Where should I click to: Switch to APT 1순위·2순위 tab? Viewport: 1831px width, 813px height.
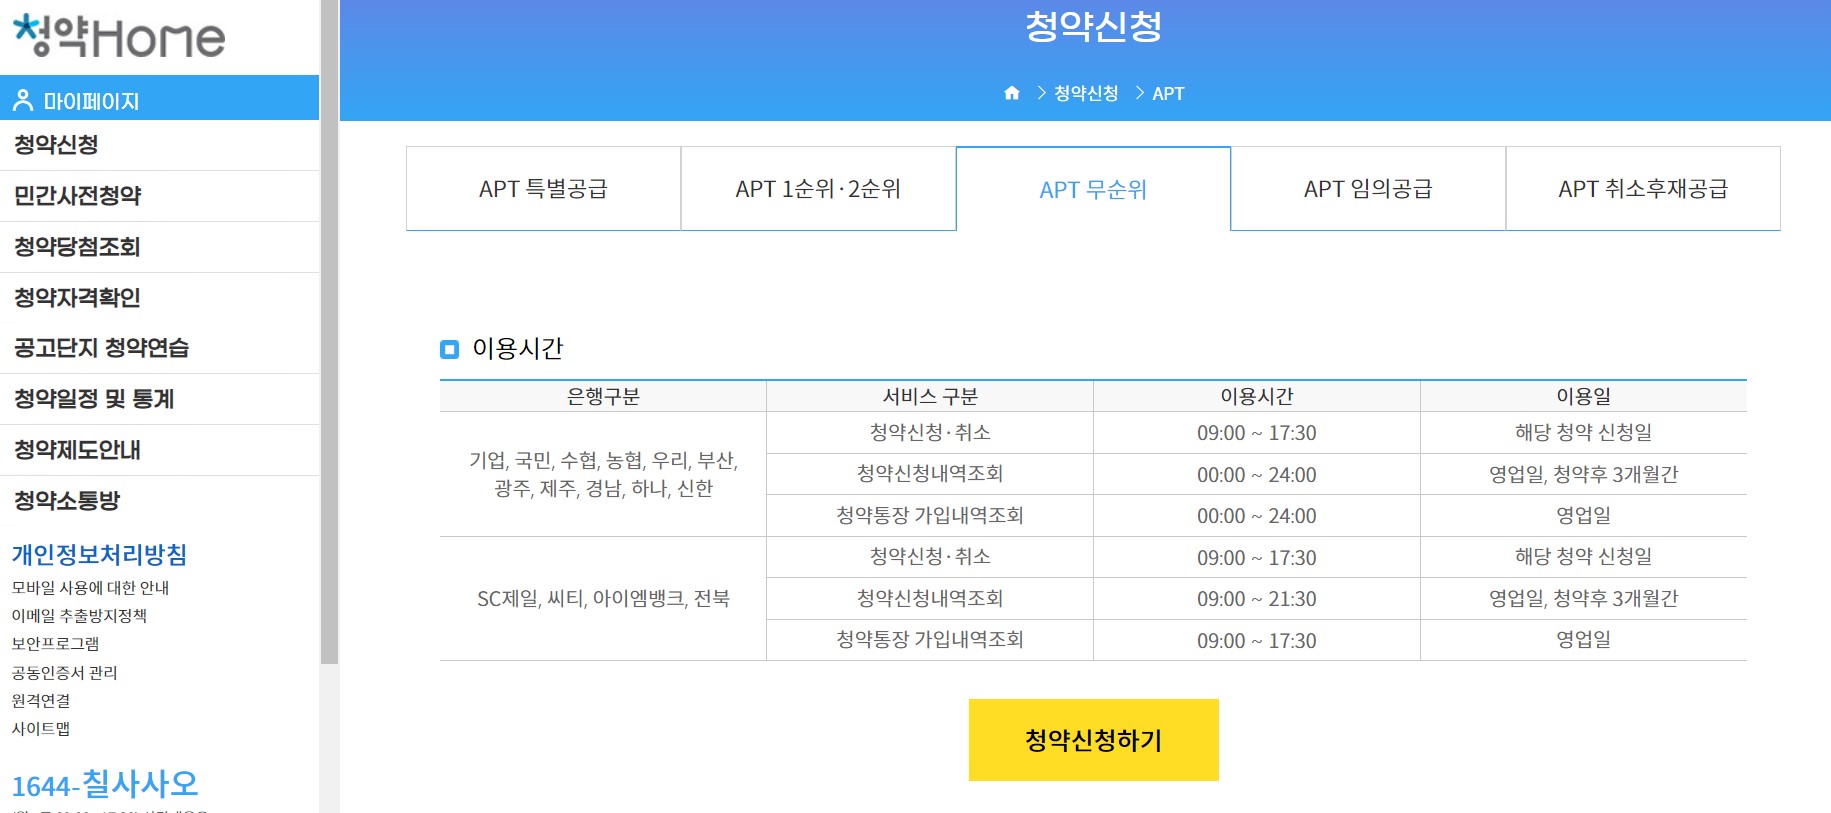coord(818,189)
